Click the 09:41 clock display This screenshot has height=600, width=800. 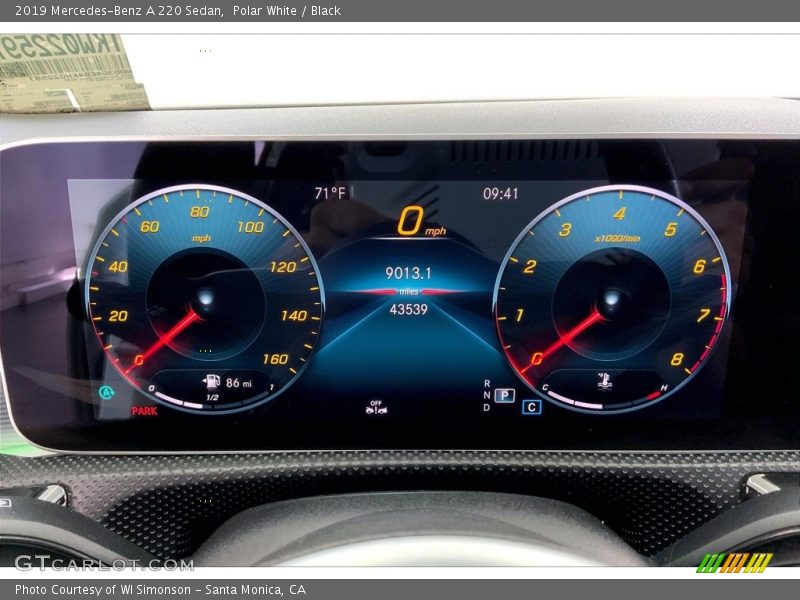click(500, 193)
